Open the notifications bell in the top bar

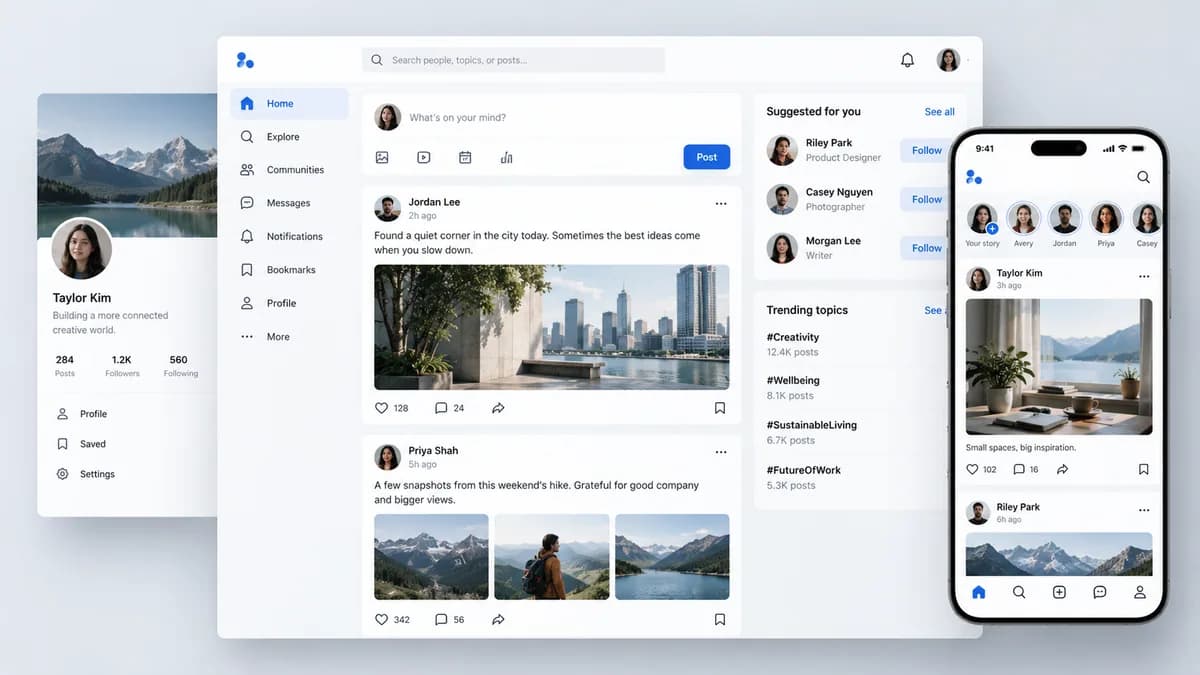907,60
